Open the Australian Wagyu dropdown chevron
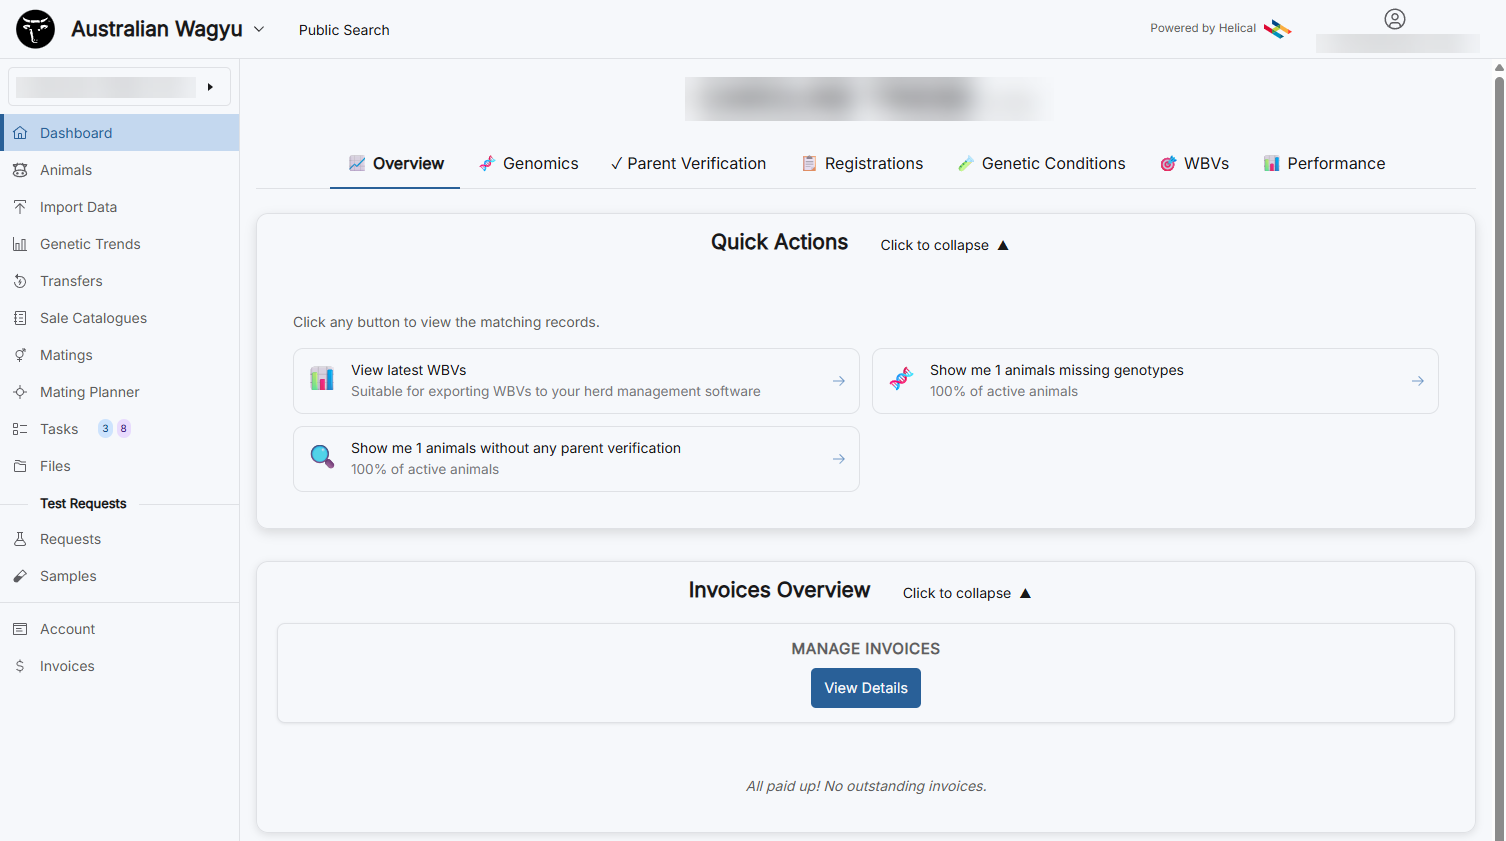Viewport: 1506px width, 841px height. (x=259, y=30)
